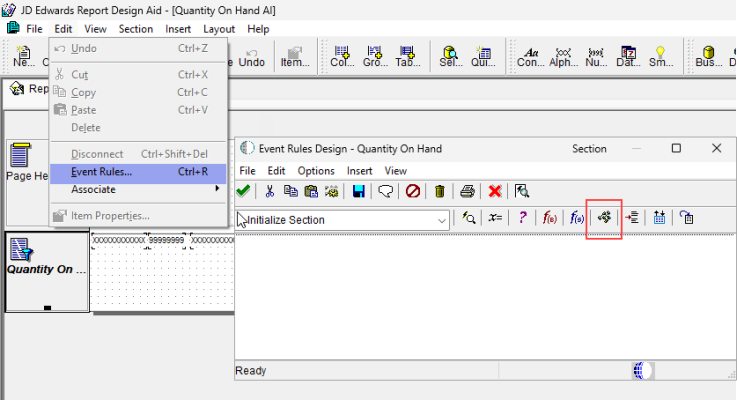Click inside the empty event rules editing area
The height and width of the screenshot is (400, 737).
(x=484, y=298)
